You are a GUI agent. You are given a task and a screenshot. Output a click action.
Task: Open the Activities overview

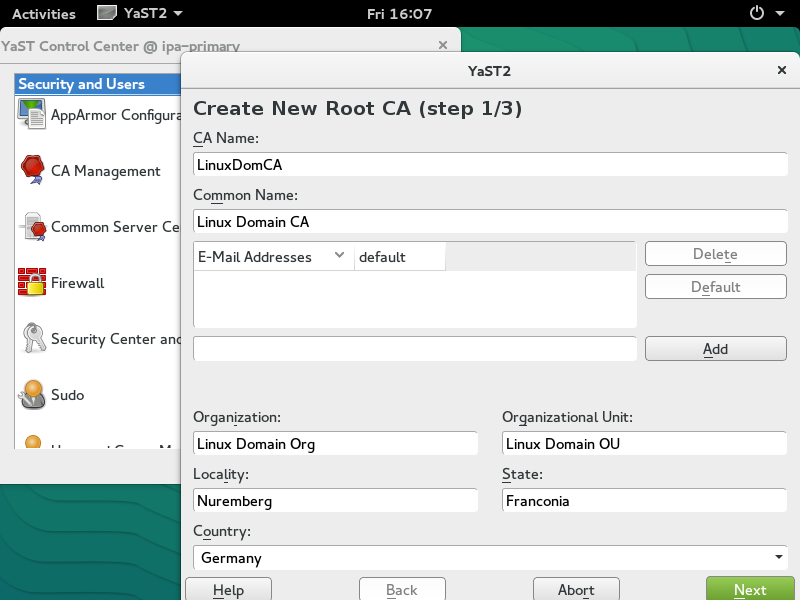point(43,14)
